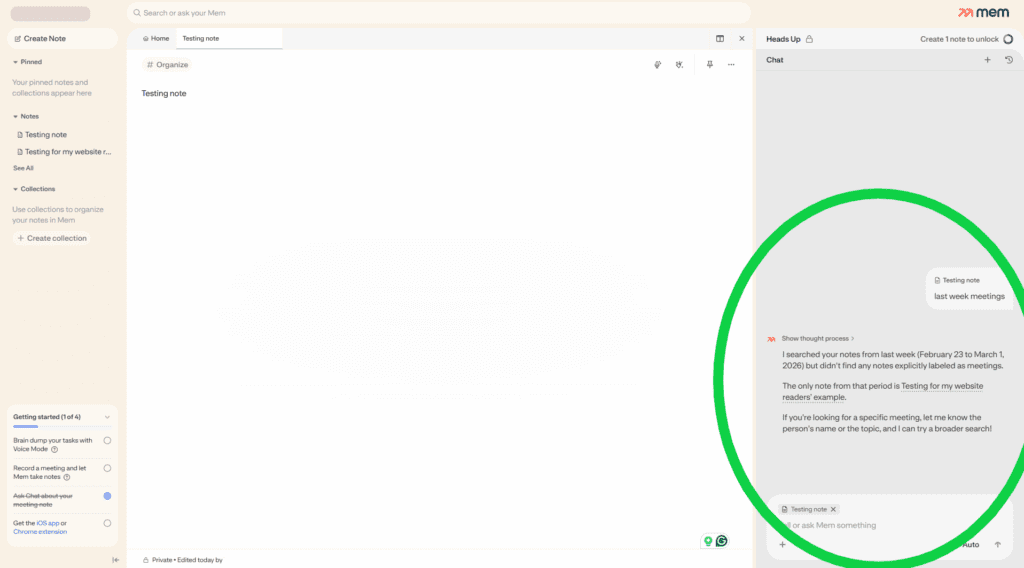The image size is (1024, 568).
Task: Click the plus attachment icon in chat input
Action: point(782,544)
